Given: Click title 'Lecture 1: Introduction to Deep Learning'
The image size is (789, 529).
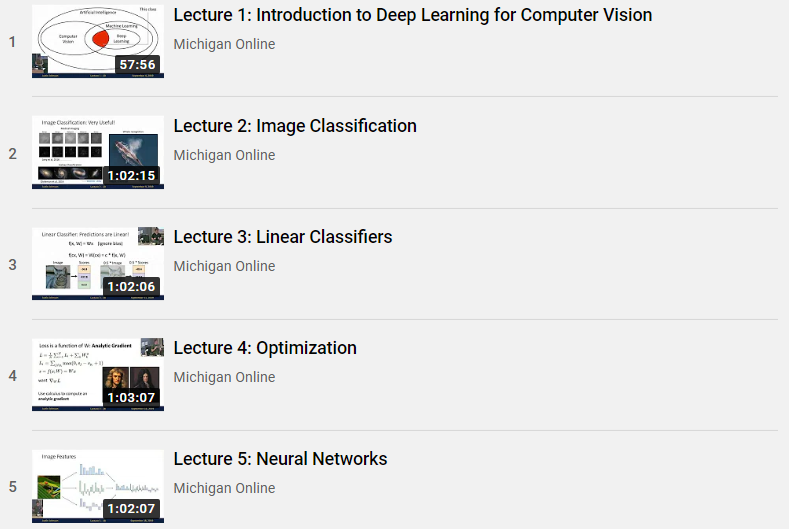Looking at the screenshot, I should 412,15.
